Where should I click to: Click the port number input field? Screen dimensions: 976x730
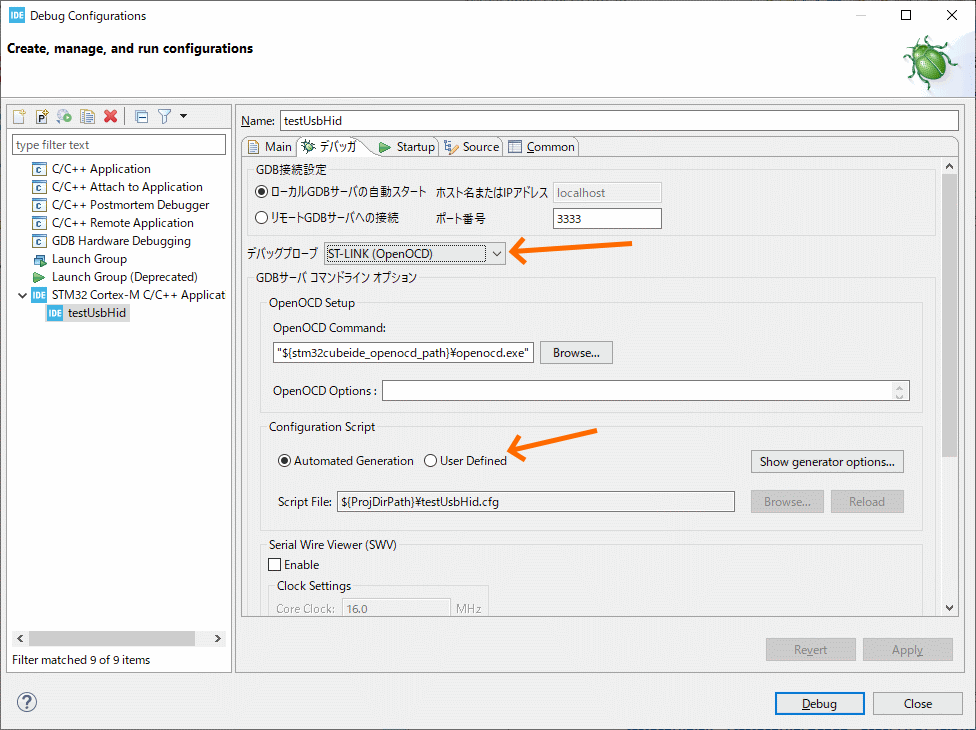point(606,218)
